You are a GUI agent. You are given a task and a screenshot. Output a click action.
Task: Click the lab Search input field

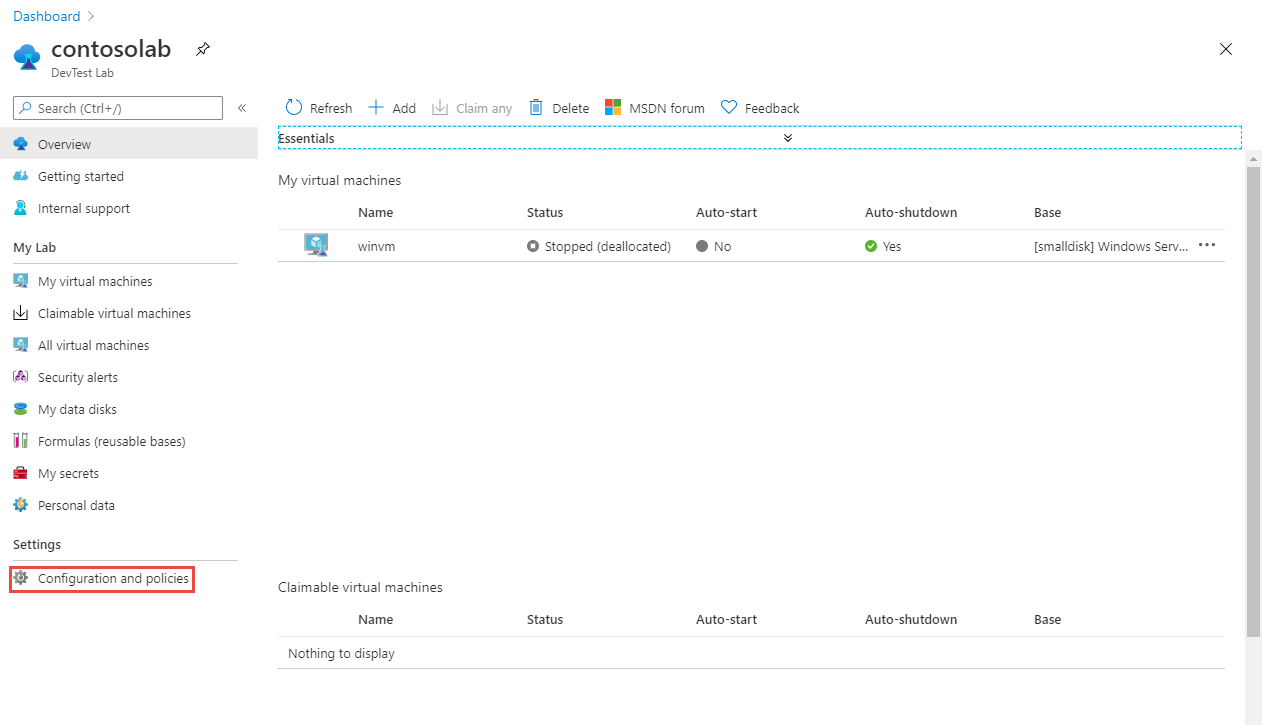click(x=115, y=107)
